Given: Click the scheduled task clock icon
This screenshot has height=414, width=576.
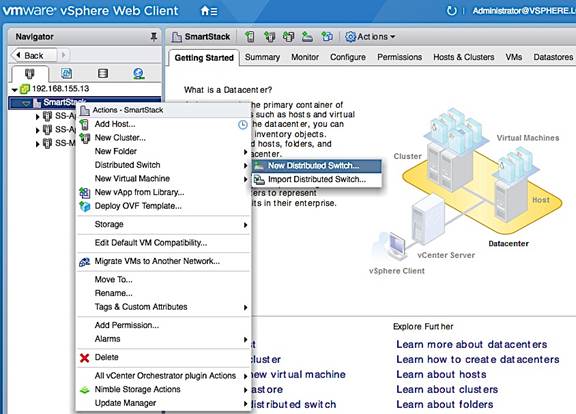Looking at the screenshot, I should click(242, 125).
